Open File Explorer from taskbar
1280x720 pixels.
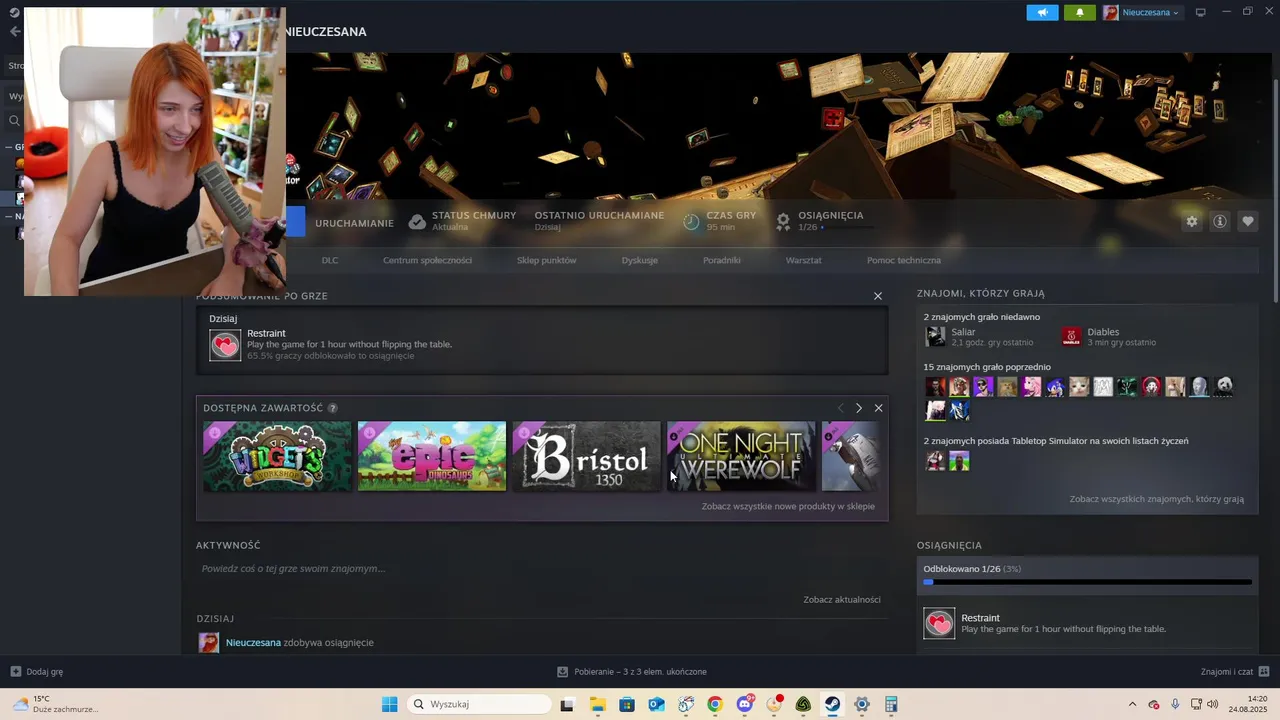click(x=597, y=704)
